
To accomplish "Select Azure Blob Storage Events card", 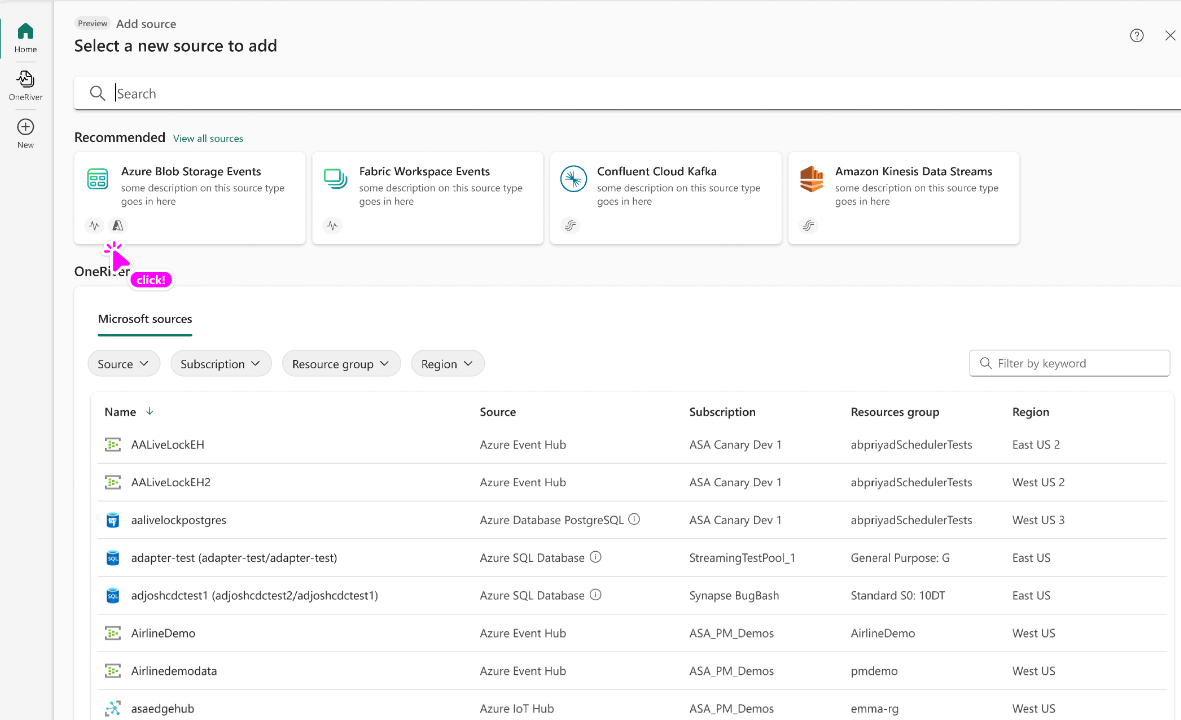I will pos(190,198).
